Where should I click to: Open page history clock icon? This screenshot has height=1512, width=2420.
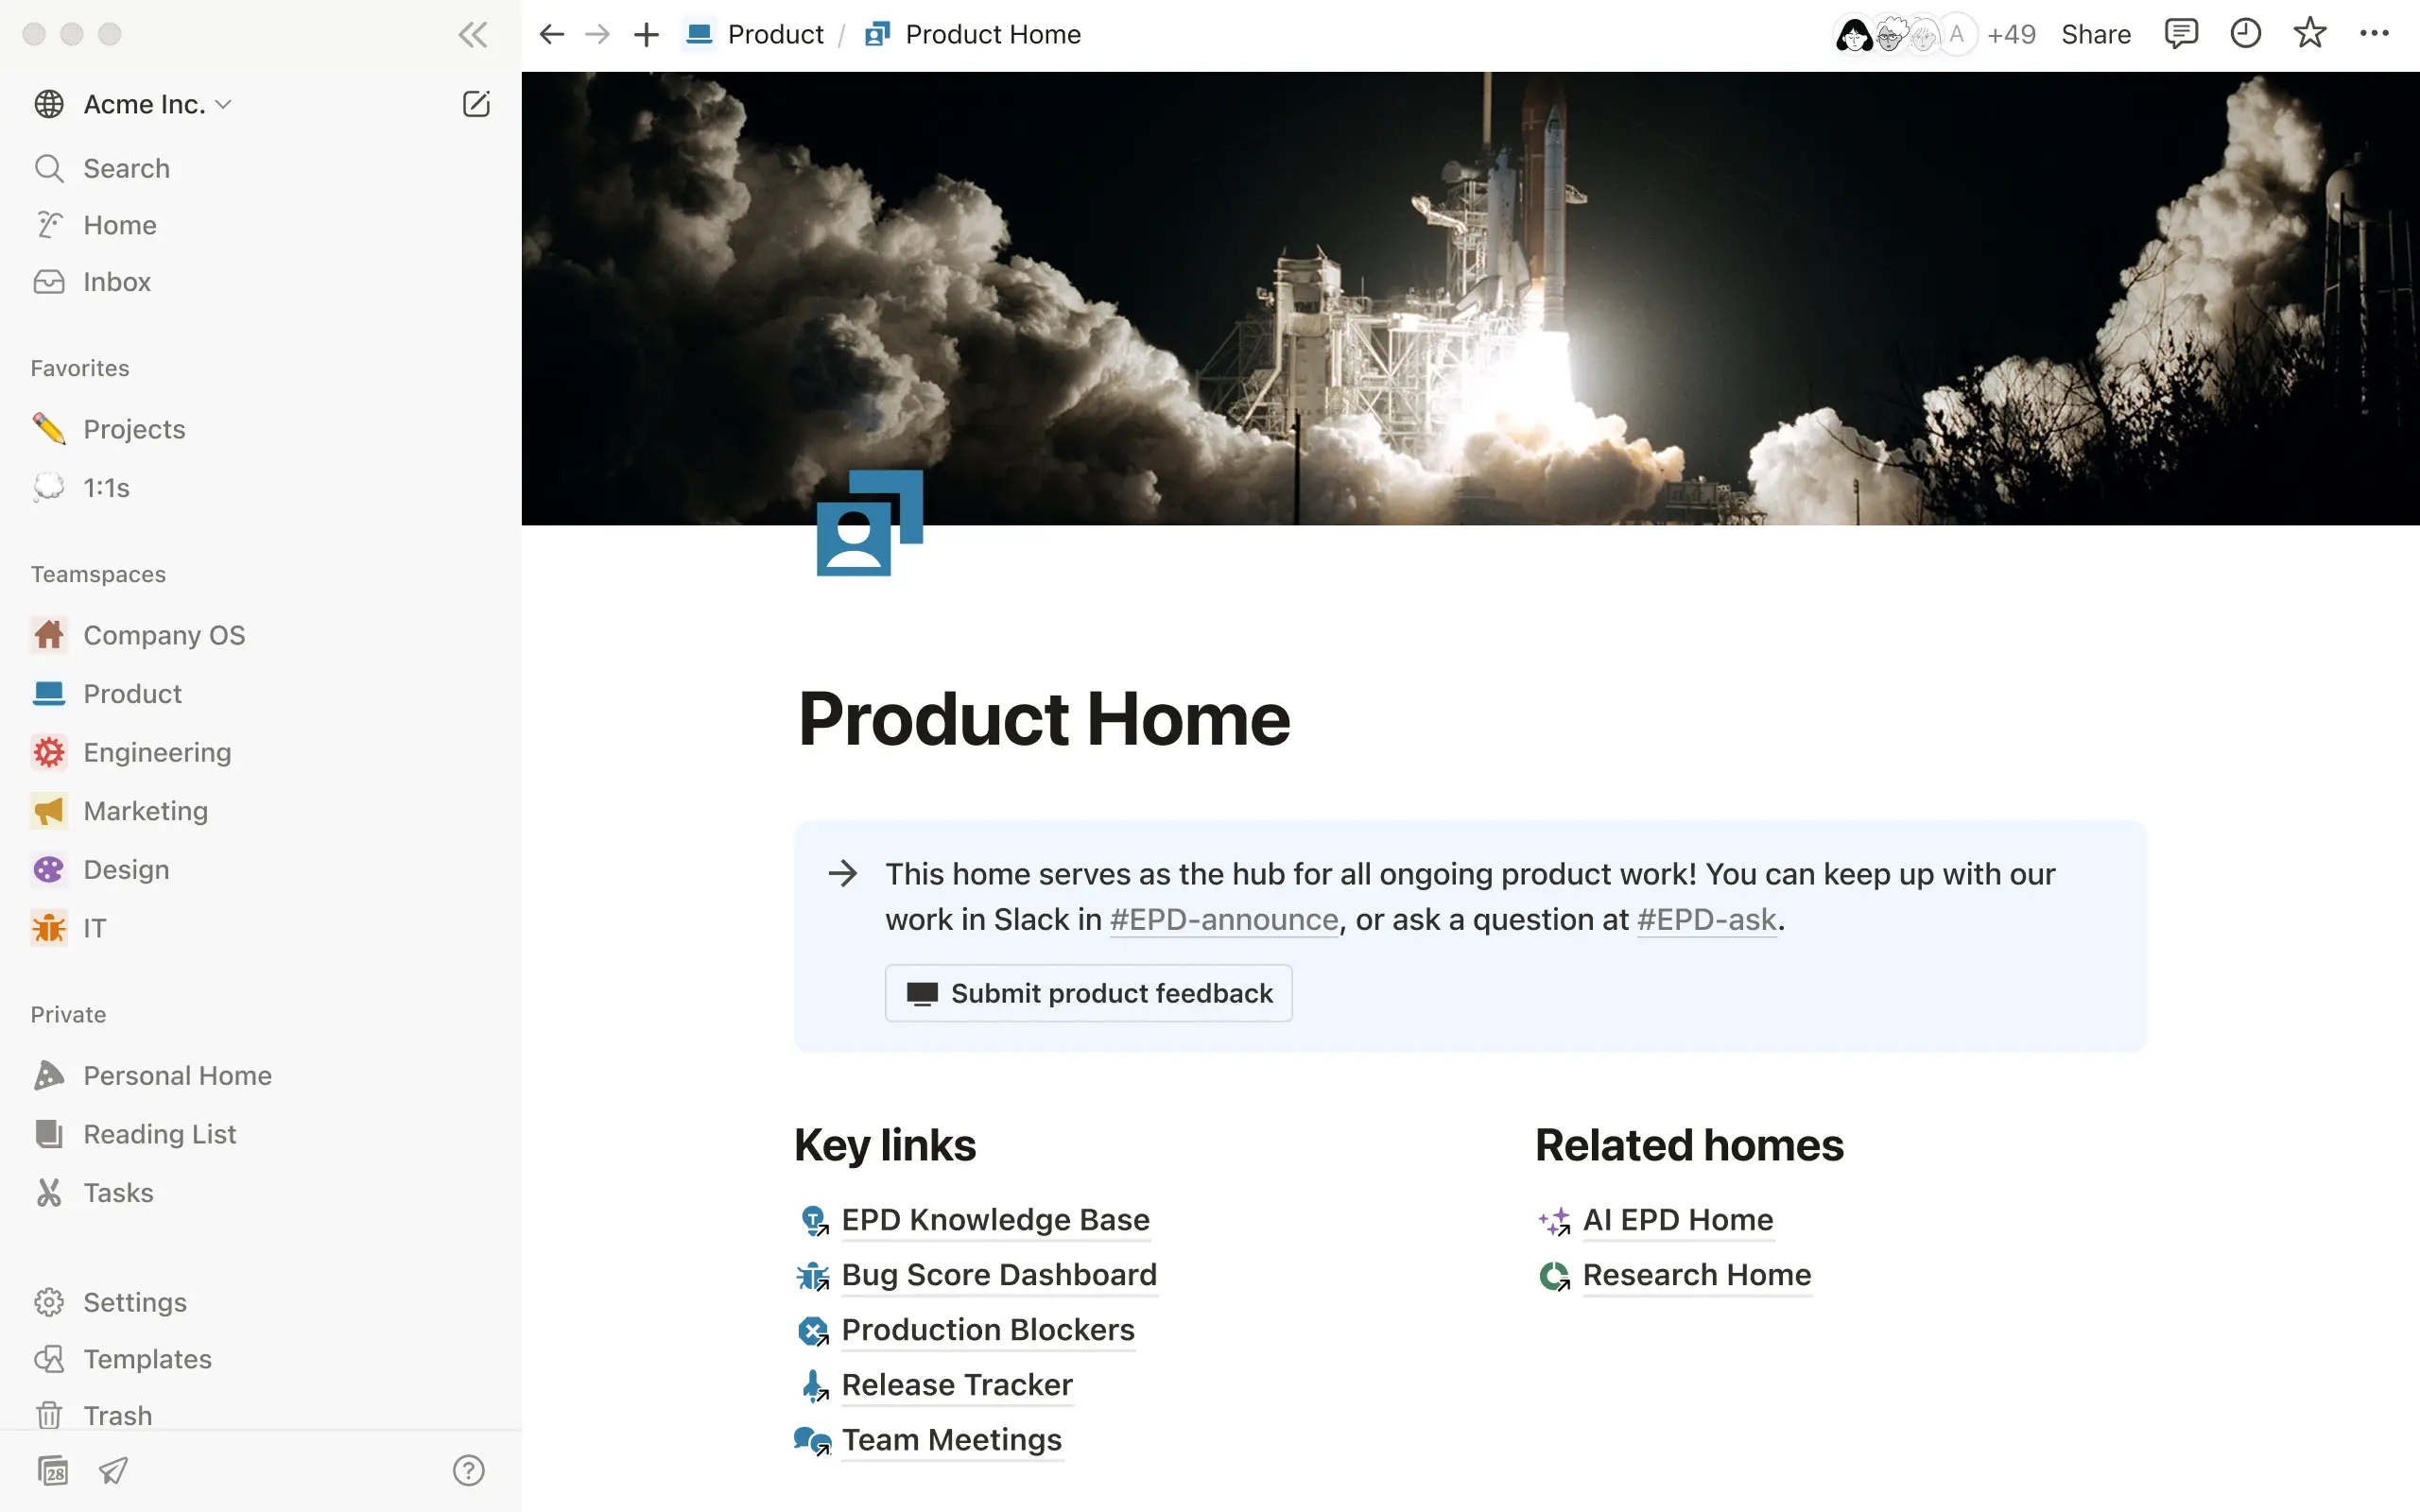(2245, 34)
